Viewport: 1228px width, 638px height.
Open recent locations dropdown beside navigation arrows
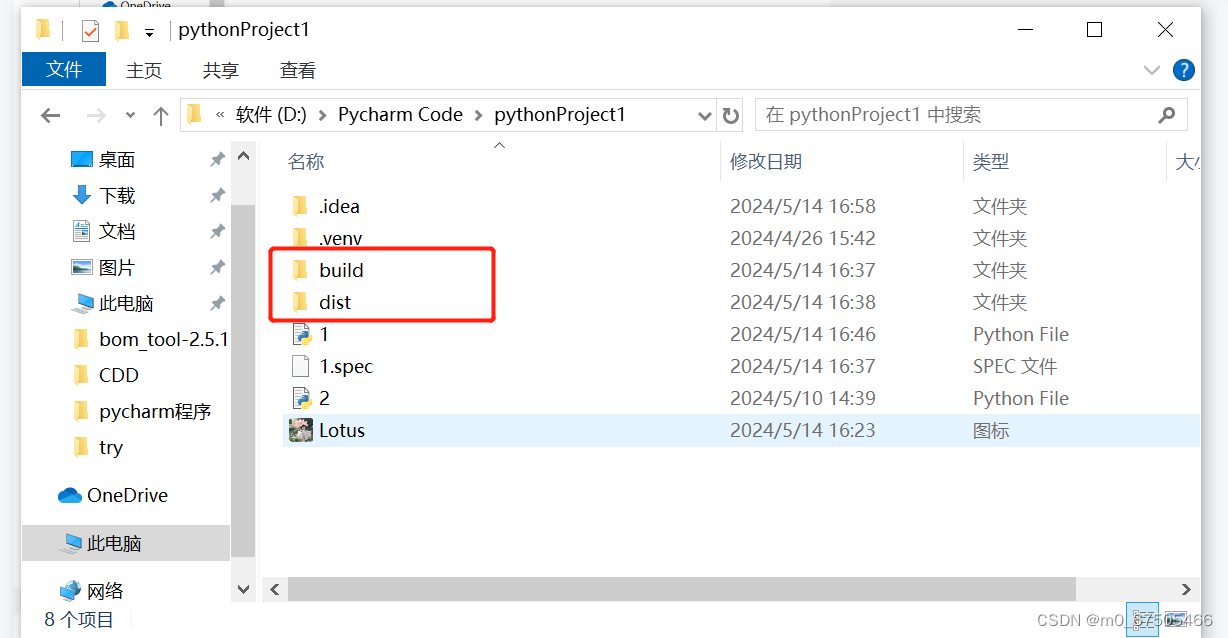pyautogui.click(x=130, y=114)
